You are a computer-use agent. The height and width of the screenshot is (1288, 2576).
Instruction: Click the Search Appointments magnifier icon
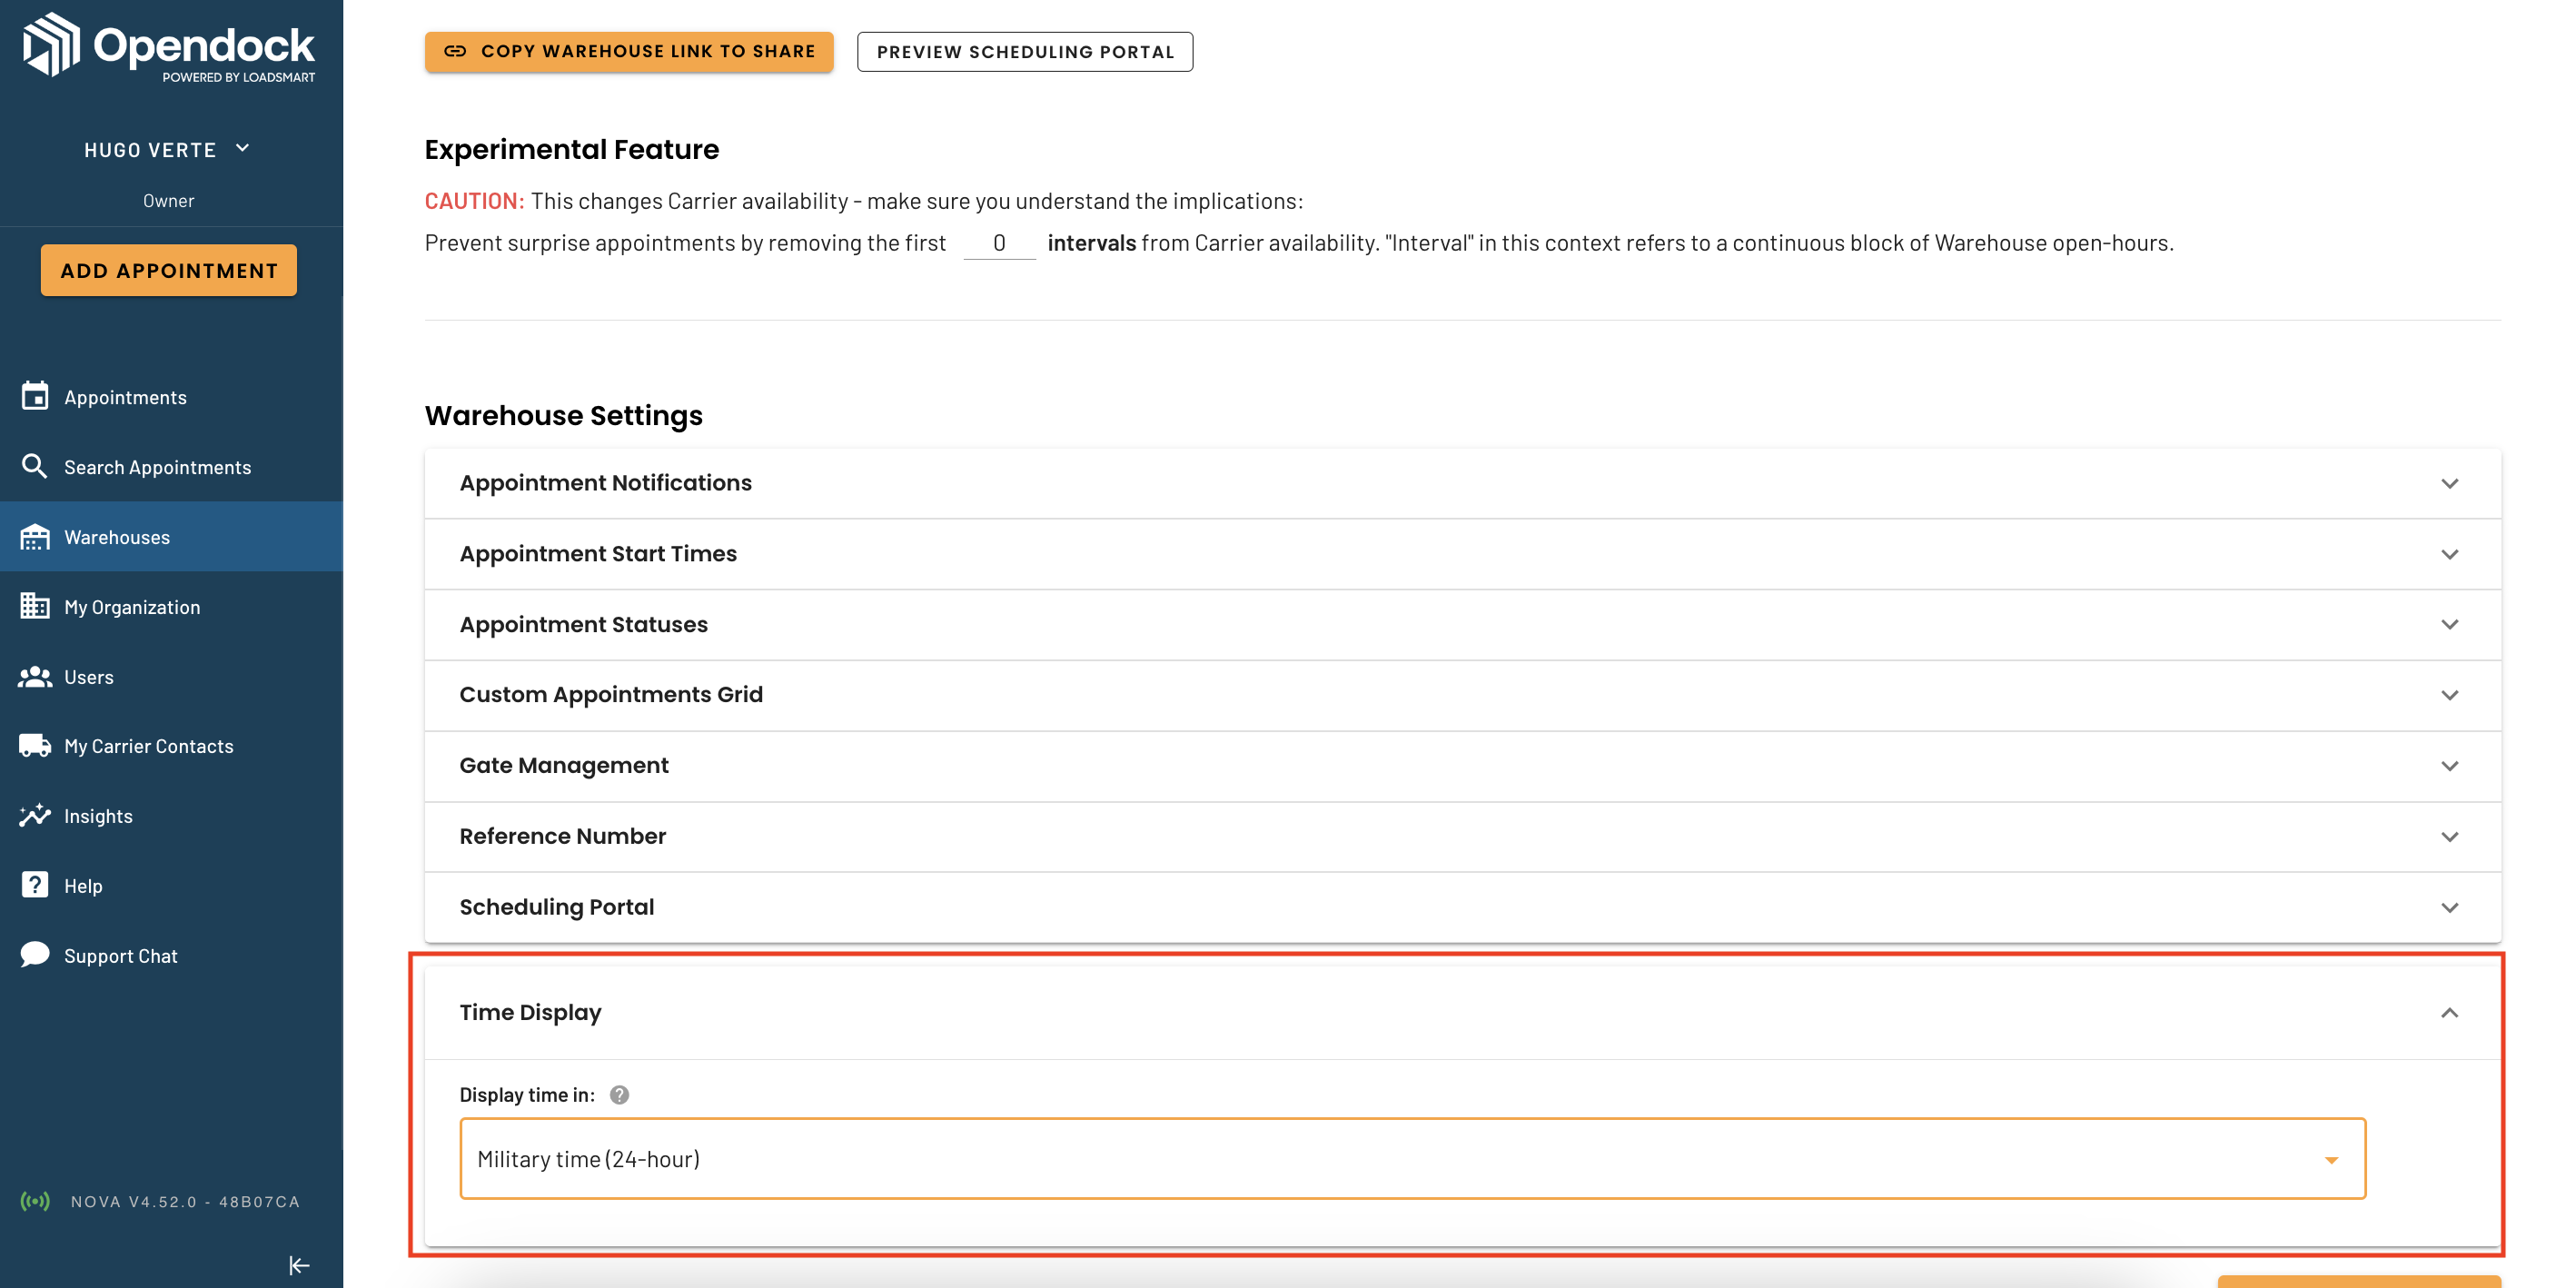[35, 466]
